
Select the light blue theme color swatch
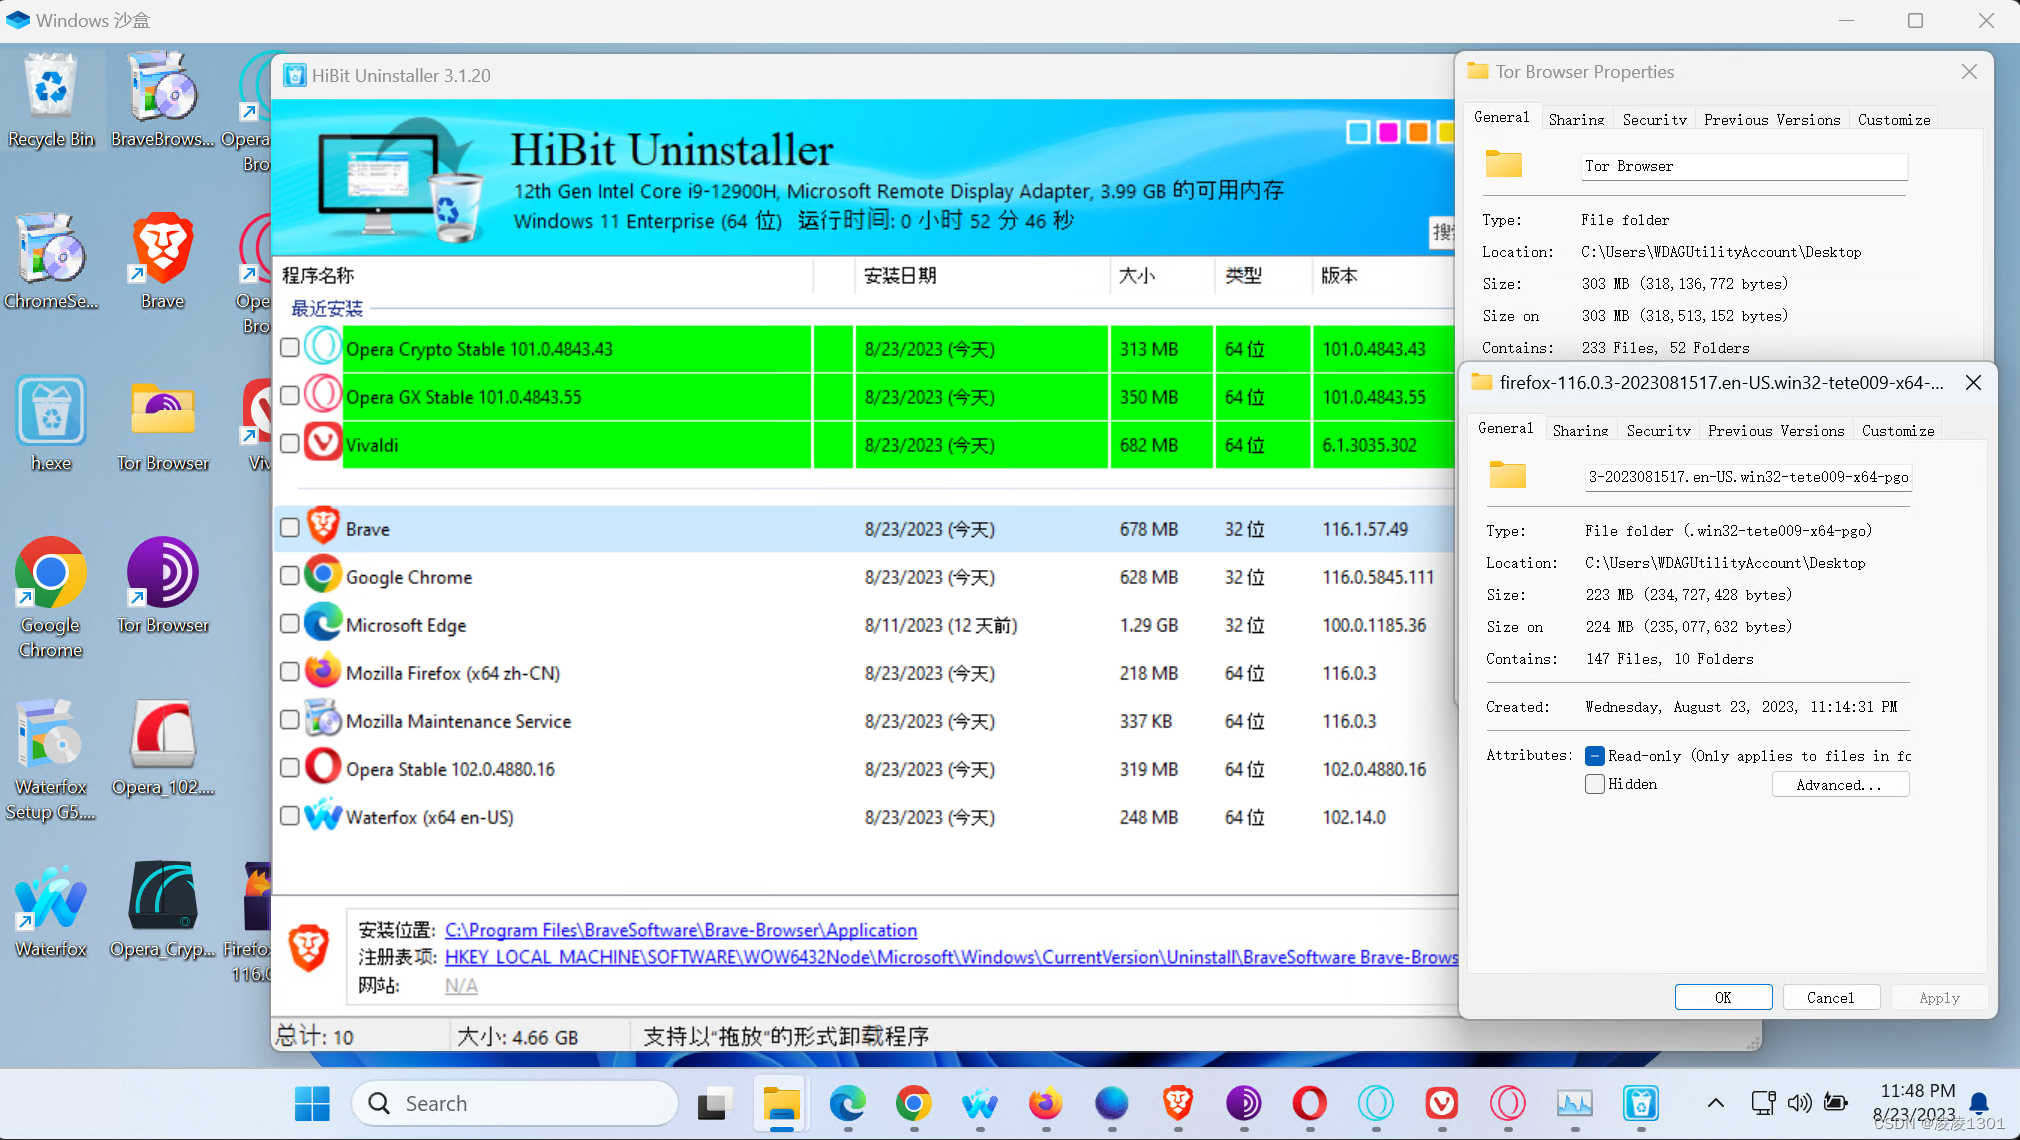point(1358,132)
